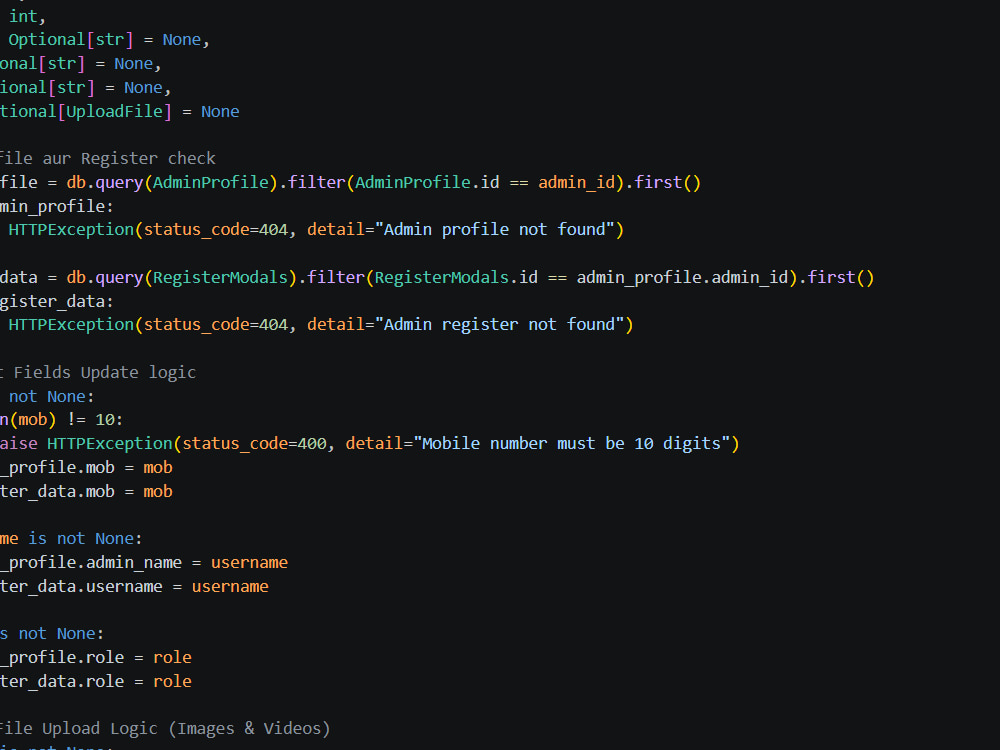The image size is (1000, 750).
Task: Click the "Admin profile not found" string
Action: click(494, 230)
